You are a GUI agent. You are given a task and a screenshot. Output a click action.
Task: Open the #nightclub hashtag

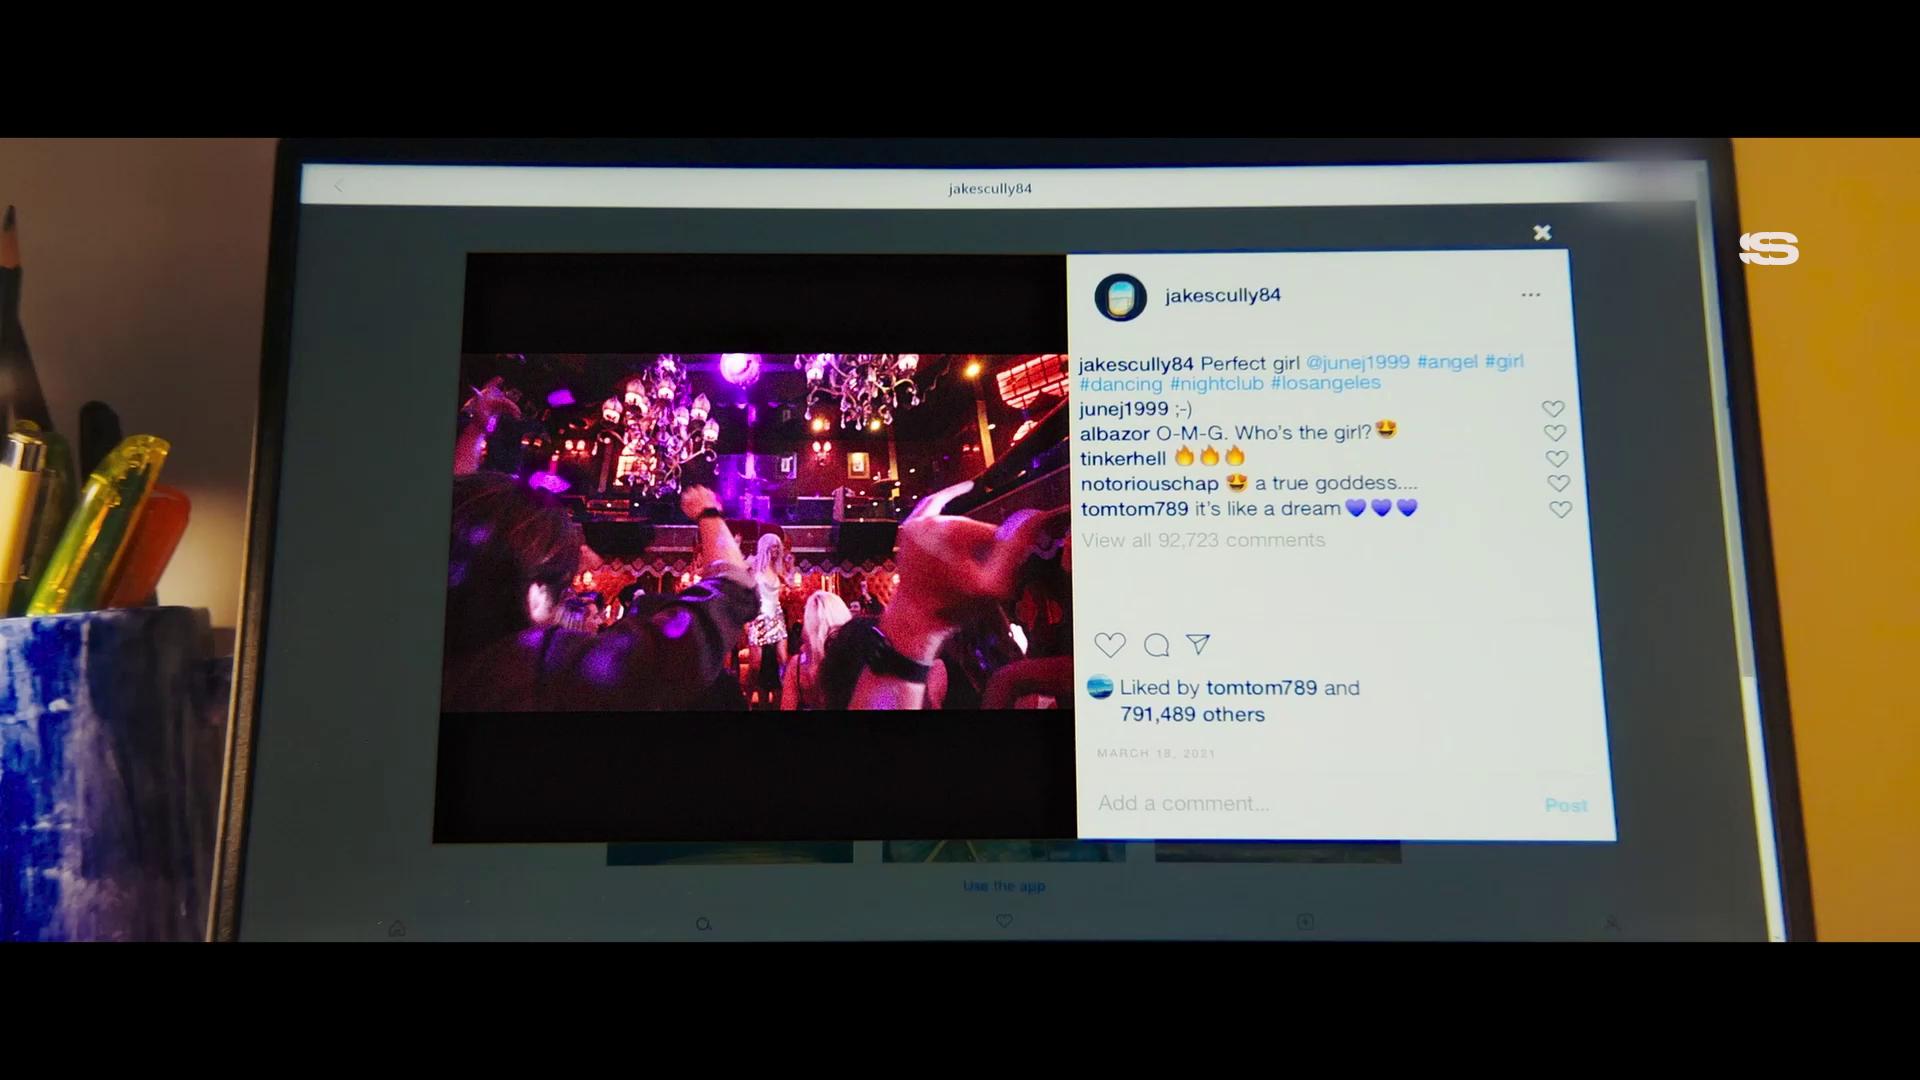[1216, 384]
